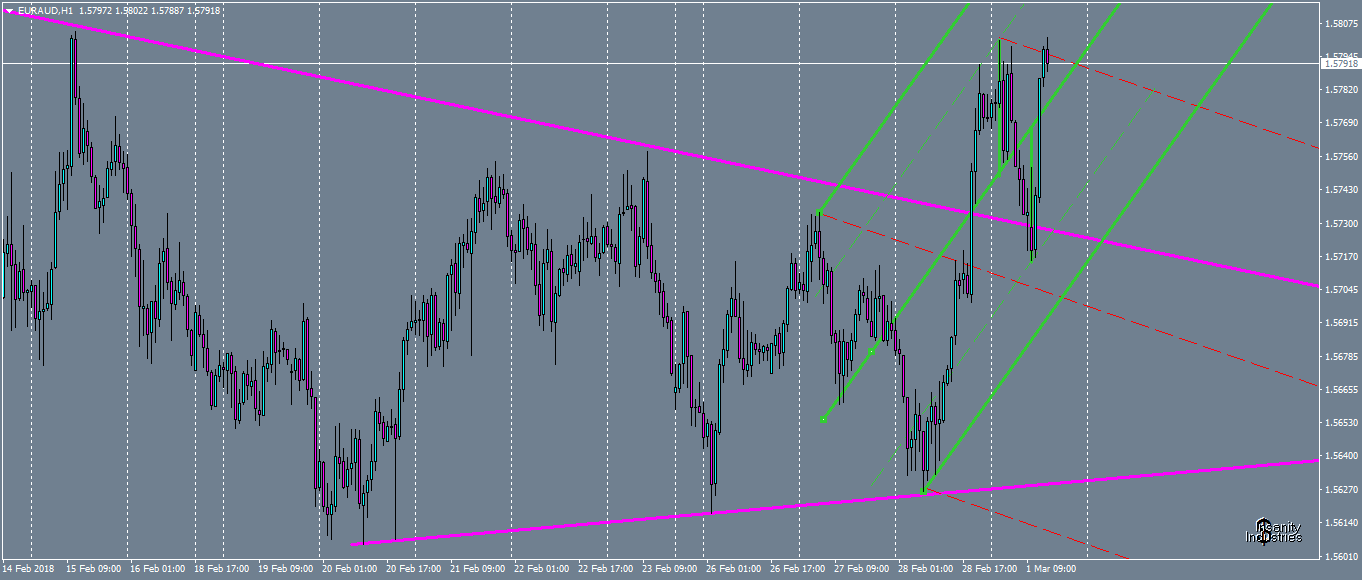Collapse the chart info via the triangle icon
The image size is (1362, 580).
pyautogui.click(x=9, y=10)
